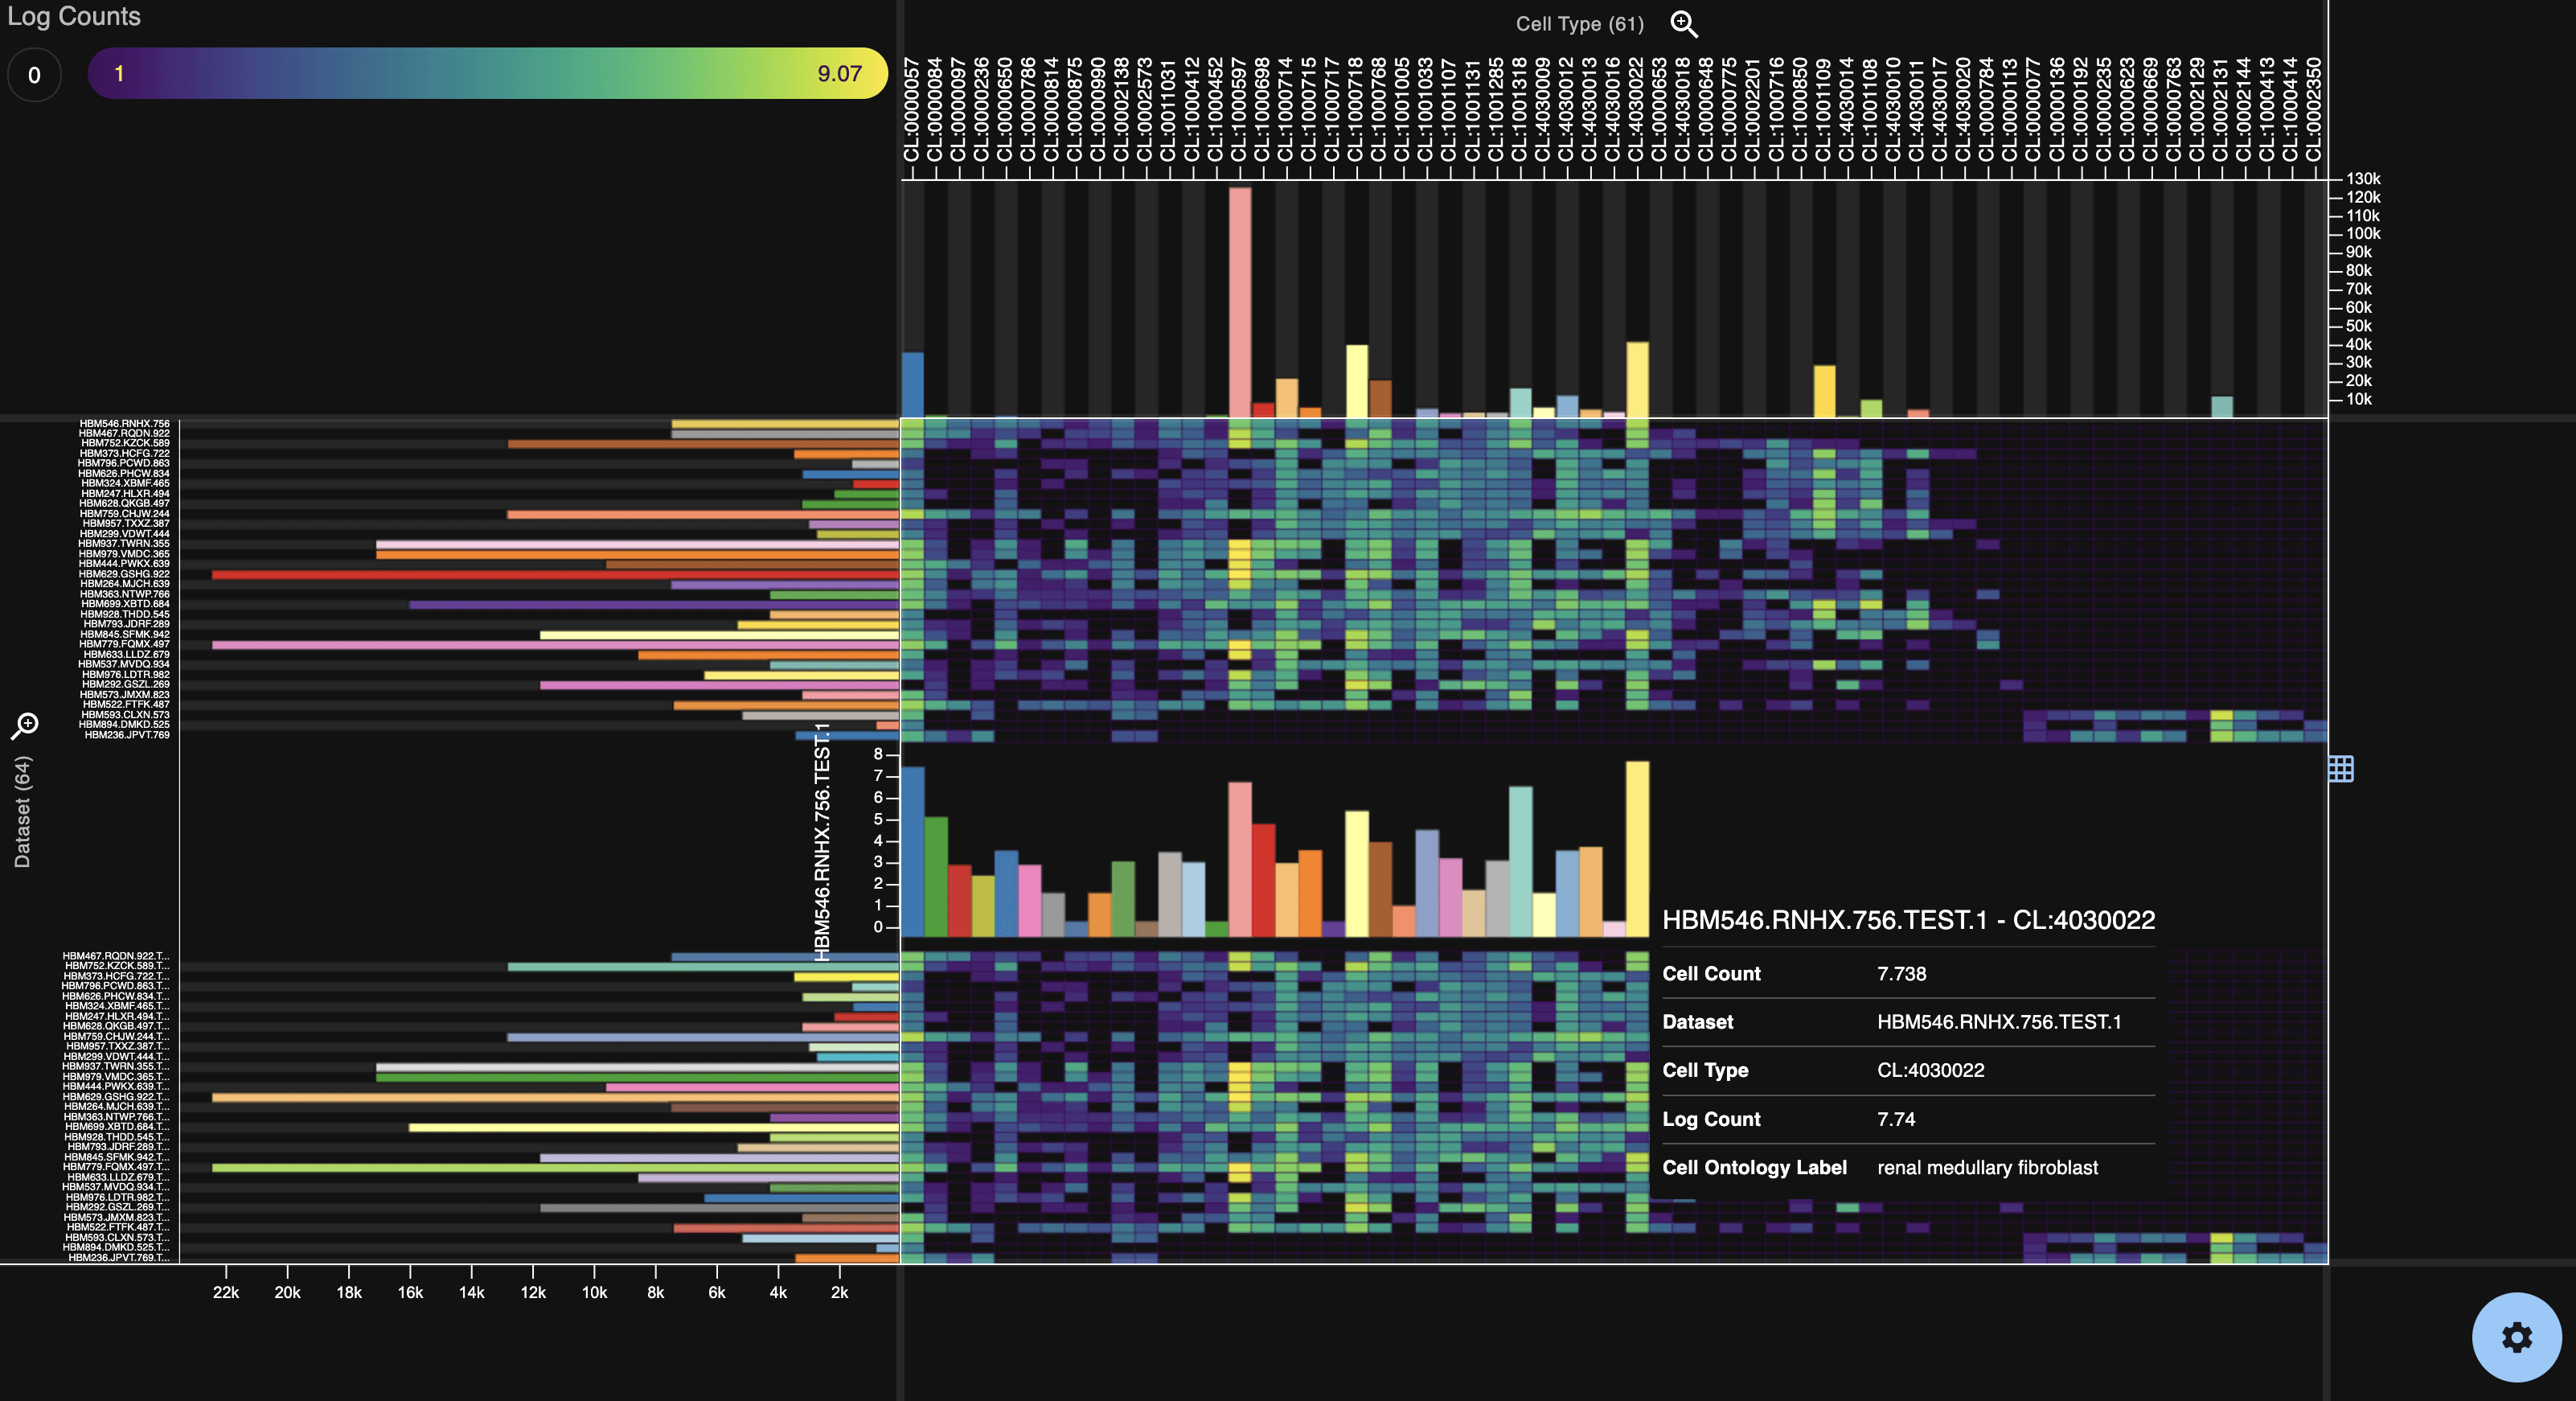Click column label CL:0000057
The image size is (2576, 1401).
[x=911, y=110]
